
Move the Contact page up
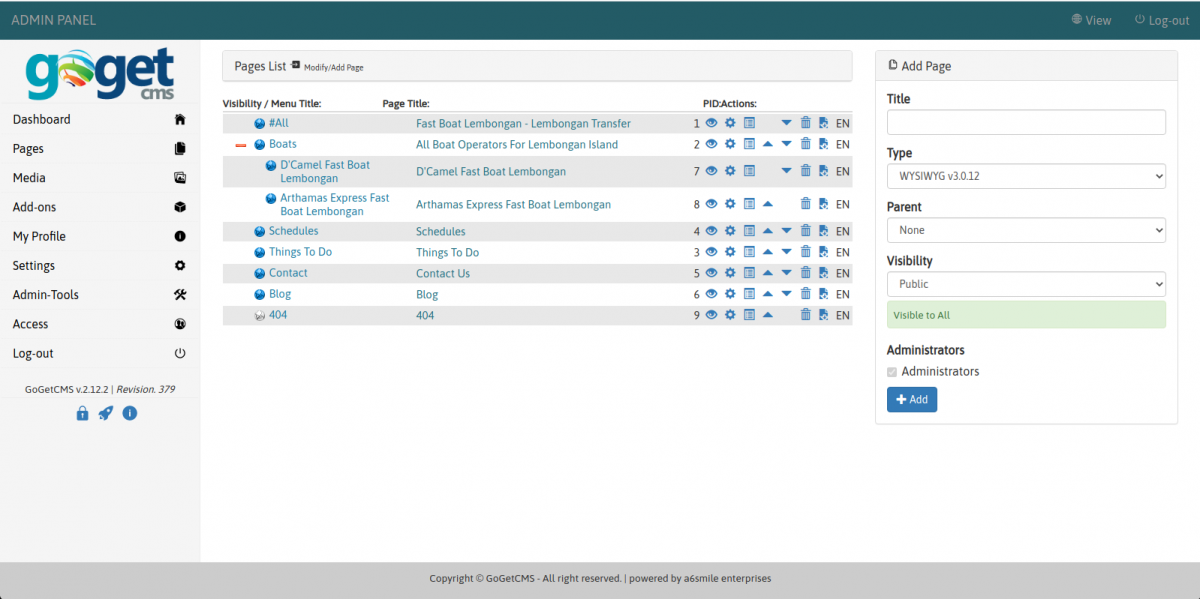click(767, 273)
